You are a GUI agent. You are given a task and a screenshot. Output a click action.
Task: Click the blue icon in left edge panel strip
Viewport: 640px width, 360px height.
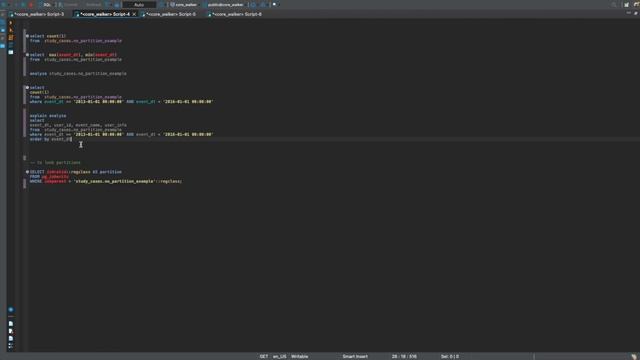pyautogui.click(x=2, y=46)
